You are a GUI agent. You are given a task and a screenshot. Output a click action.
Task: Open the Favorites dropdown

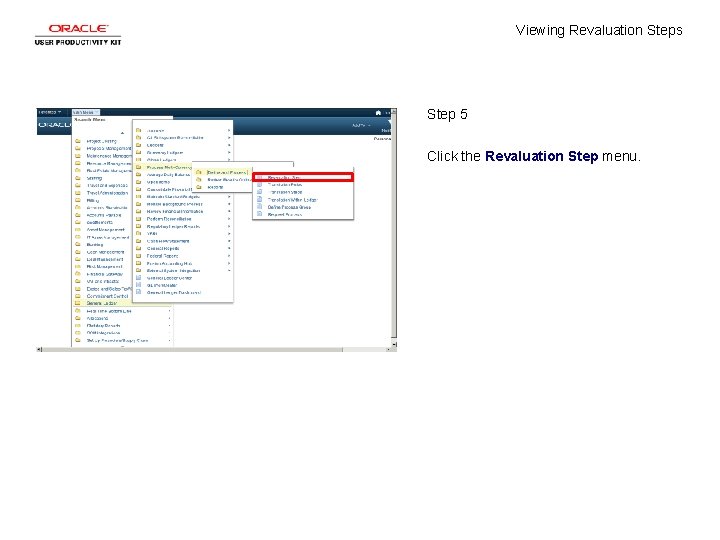[50, 112]
